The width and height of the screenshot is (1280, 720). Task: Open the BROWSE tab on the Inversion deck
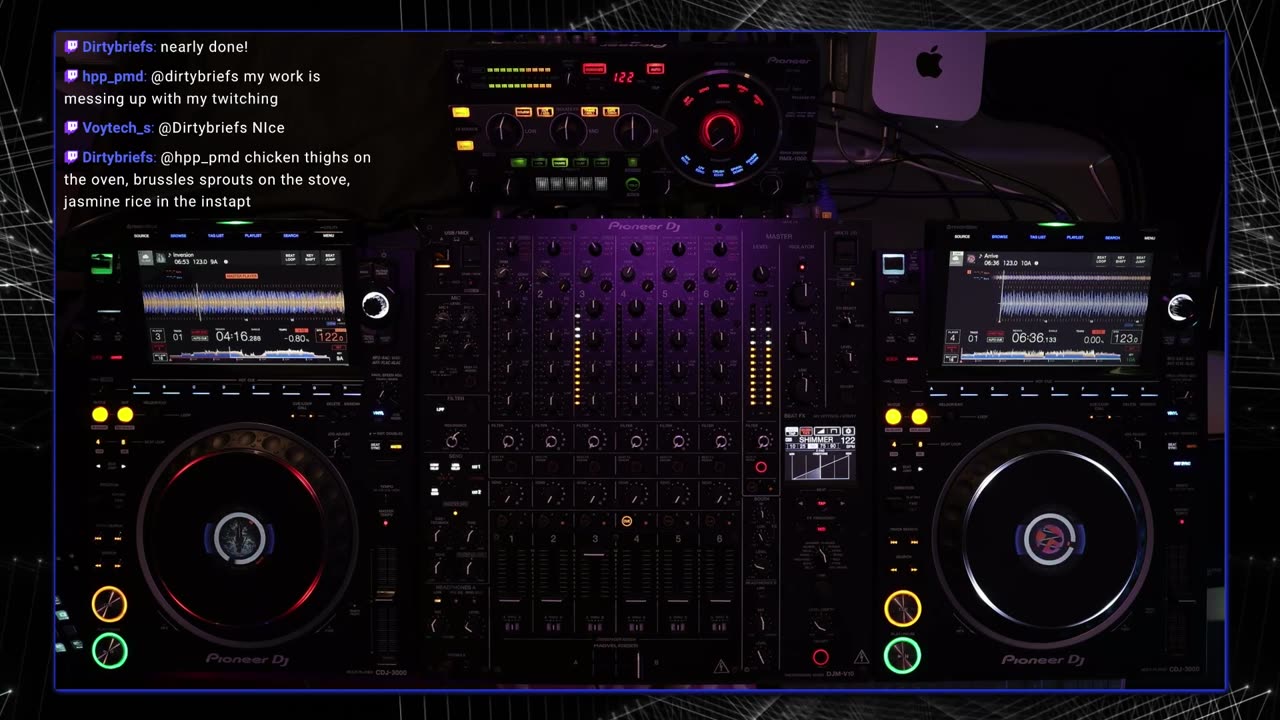178,236
